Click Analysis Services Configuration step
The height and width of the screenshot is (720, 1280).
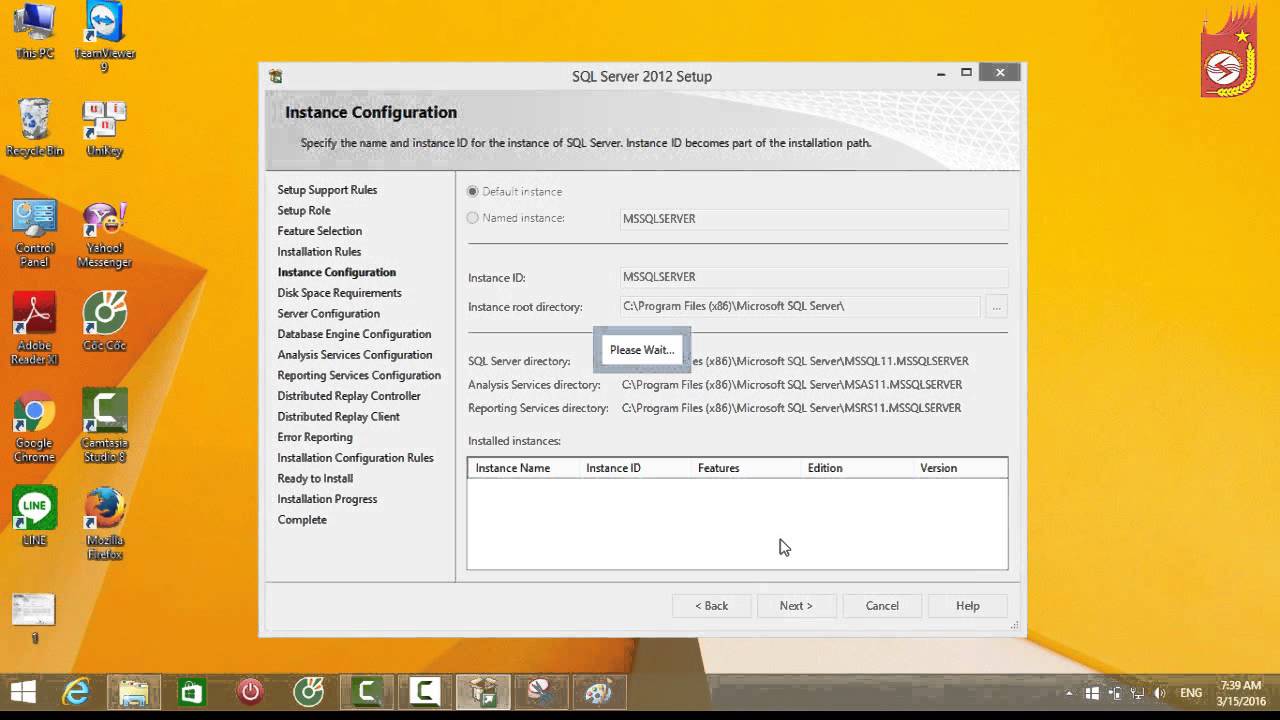pyautogui.click(x=355, y=355)
